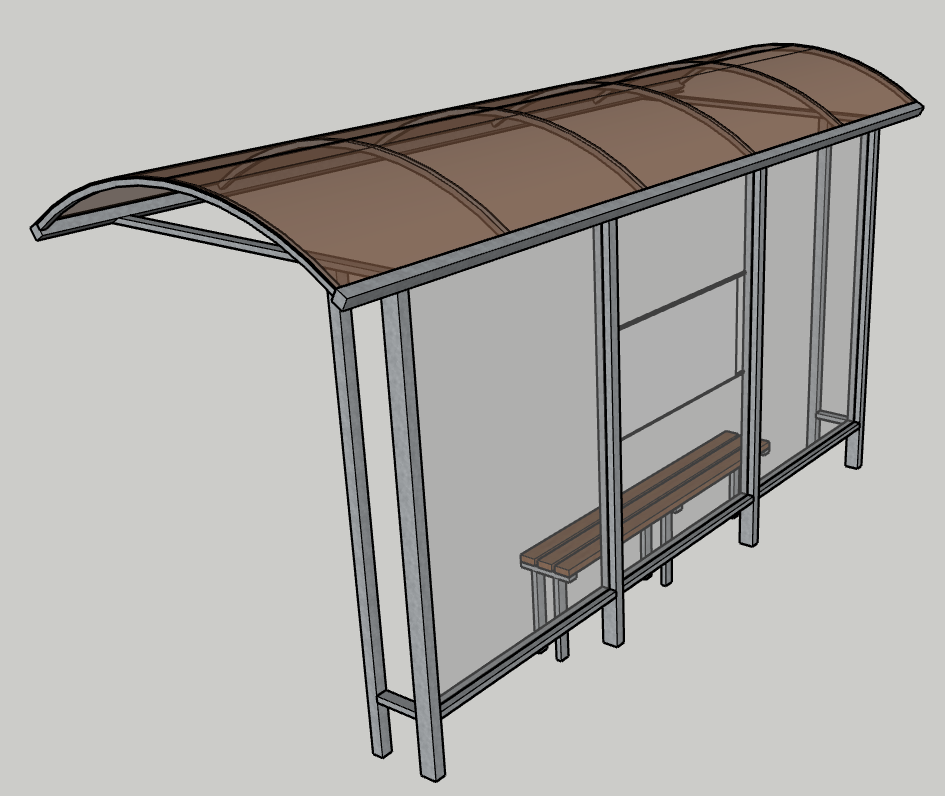Click the thicker left rear post
The height and width of the screenshot is (796, 945).
413,535
